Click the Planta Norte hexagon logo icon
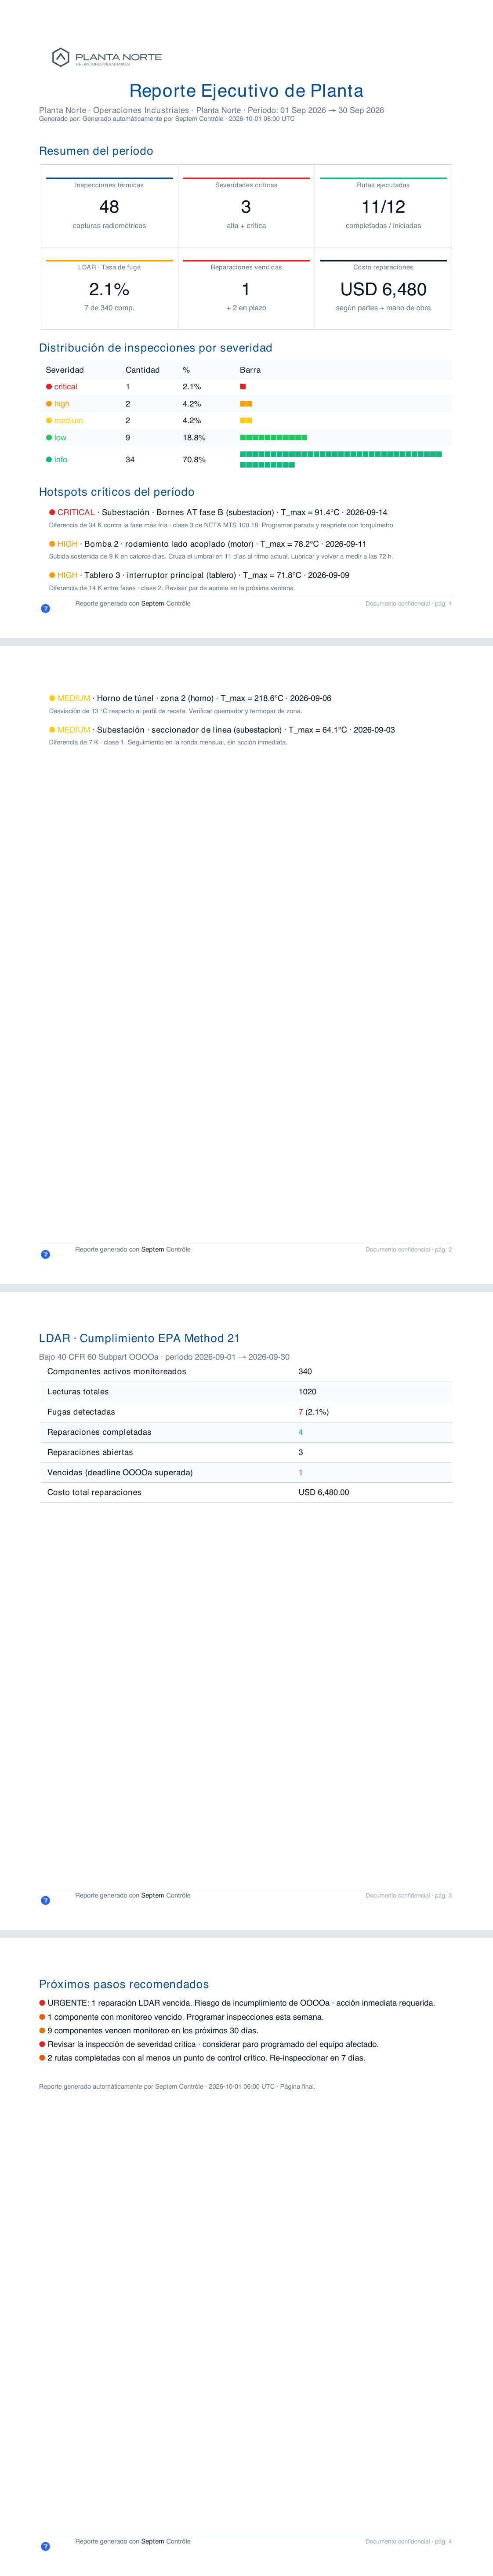The width and height of the screenshot is (493, 2576). (61, 57)
